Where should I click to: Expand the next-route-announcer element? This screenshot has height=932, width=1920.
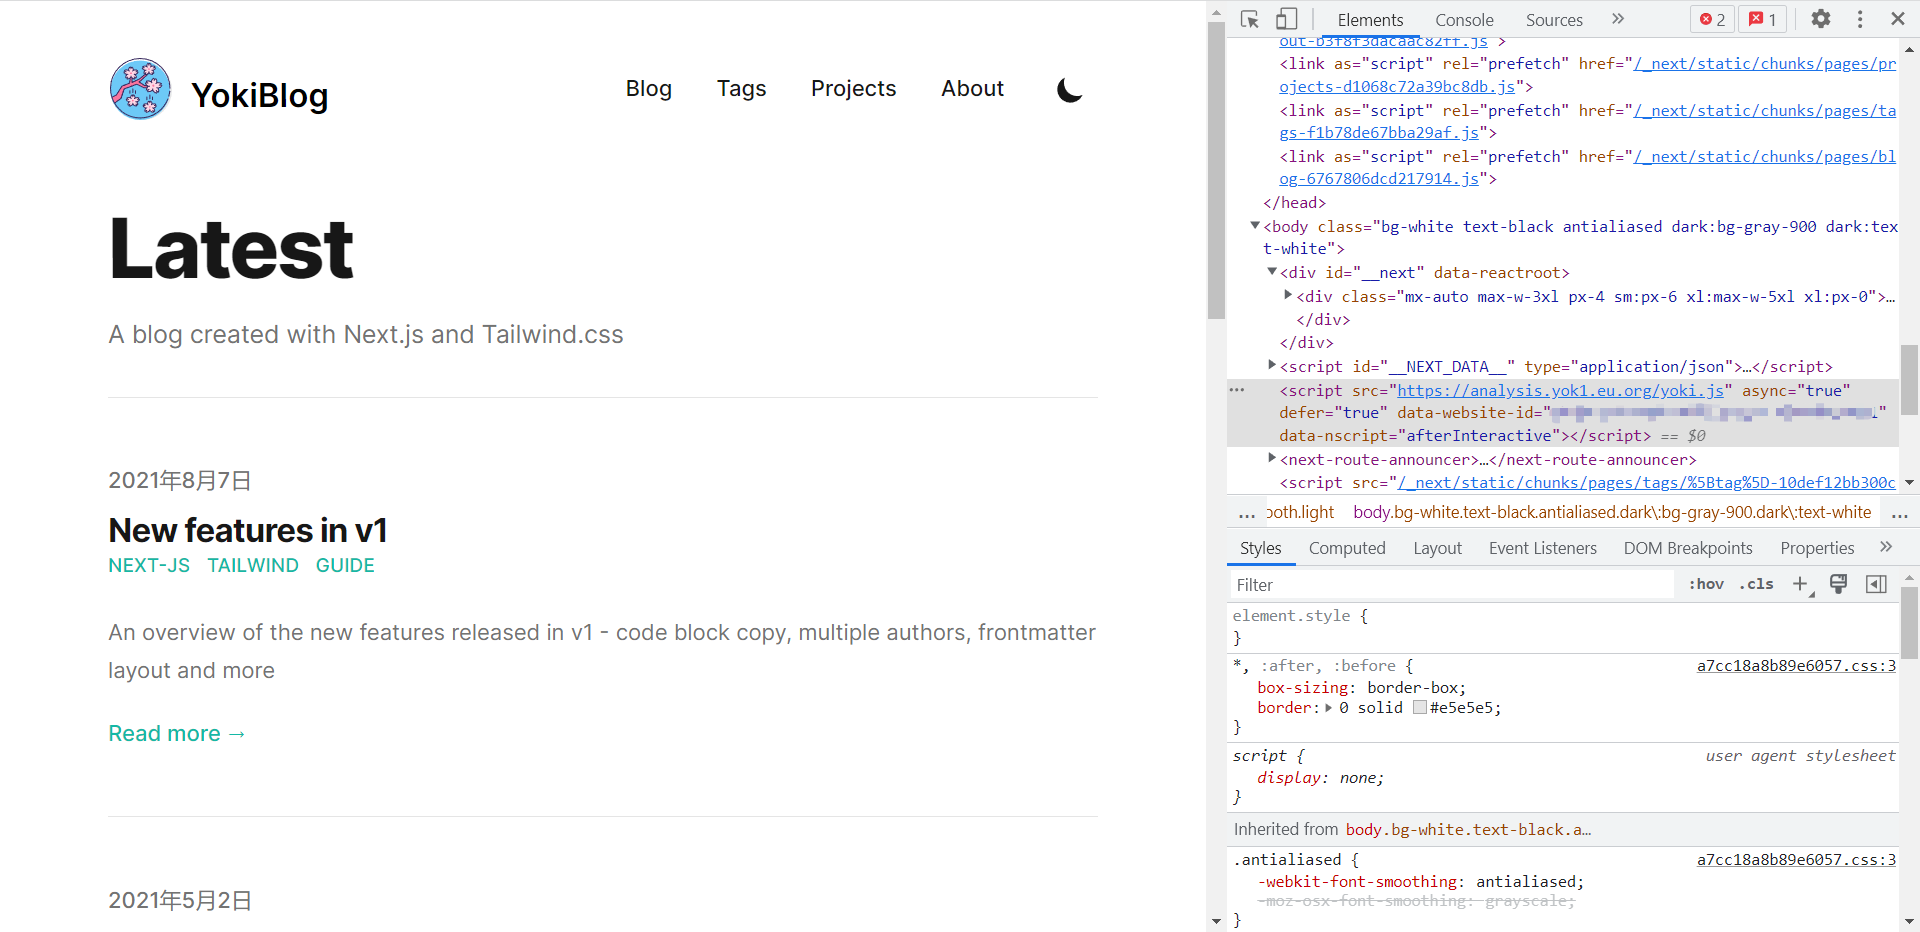pyautogui.click(x=1271, y=459)
